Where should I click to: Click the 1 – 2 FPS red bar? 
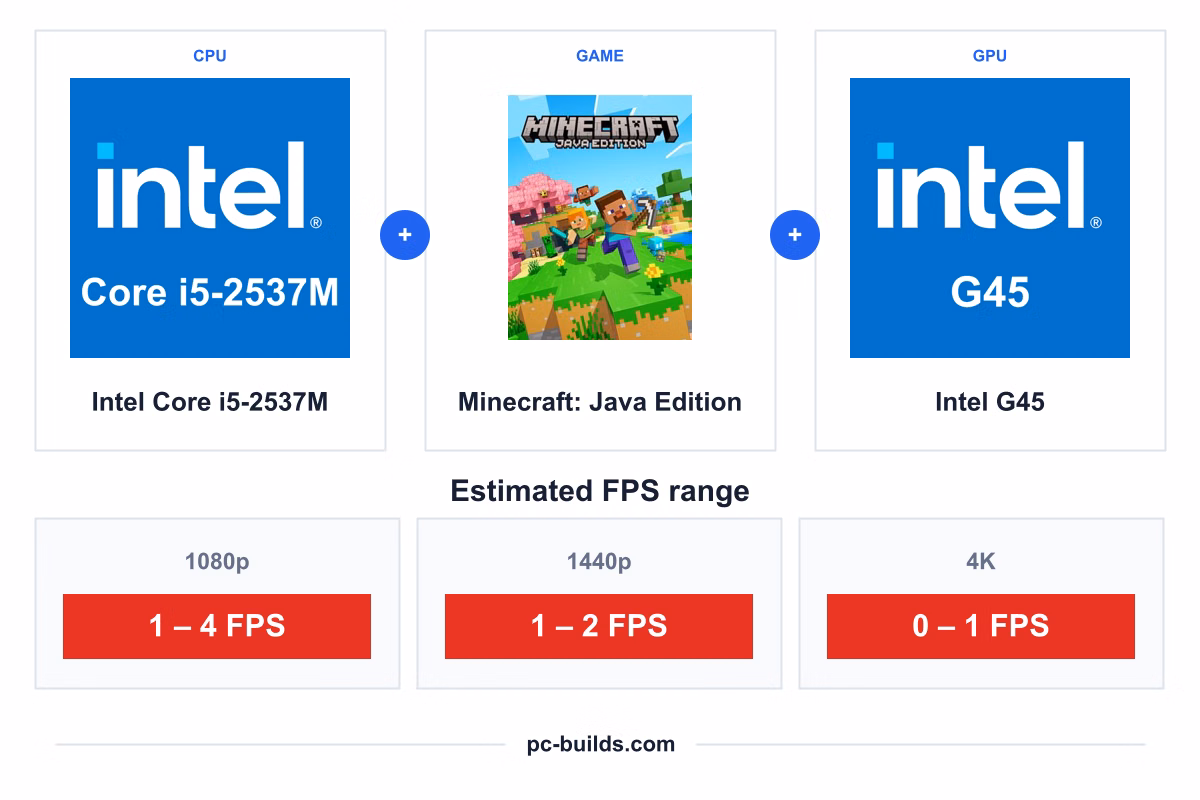click(x=599, y=626)
